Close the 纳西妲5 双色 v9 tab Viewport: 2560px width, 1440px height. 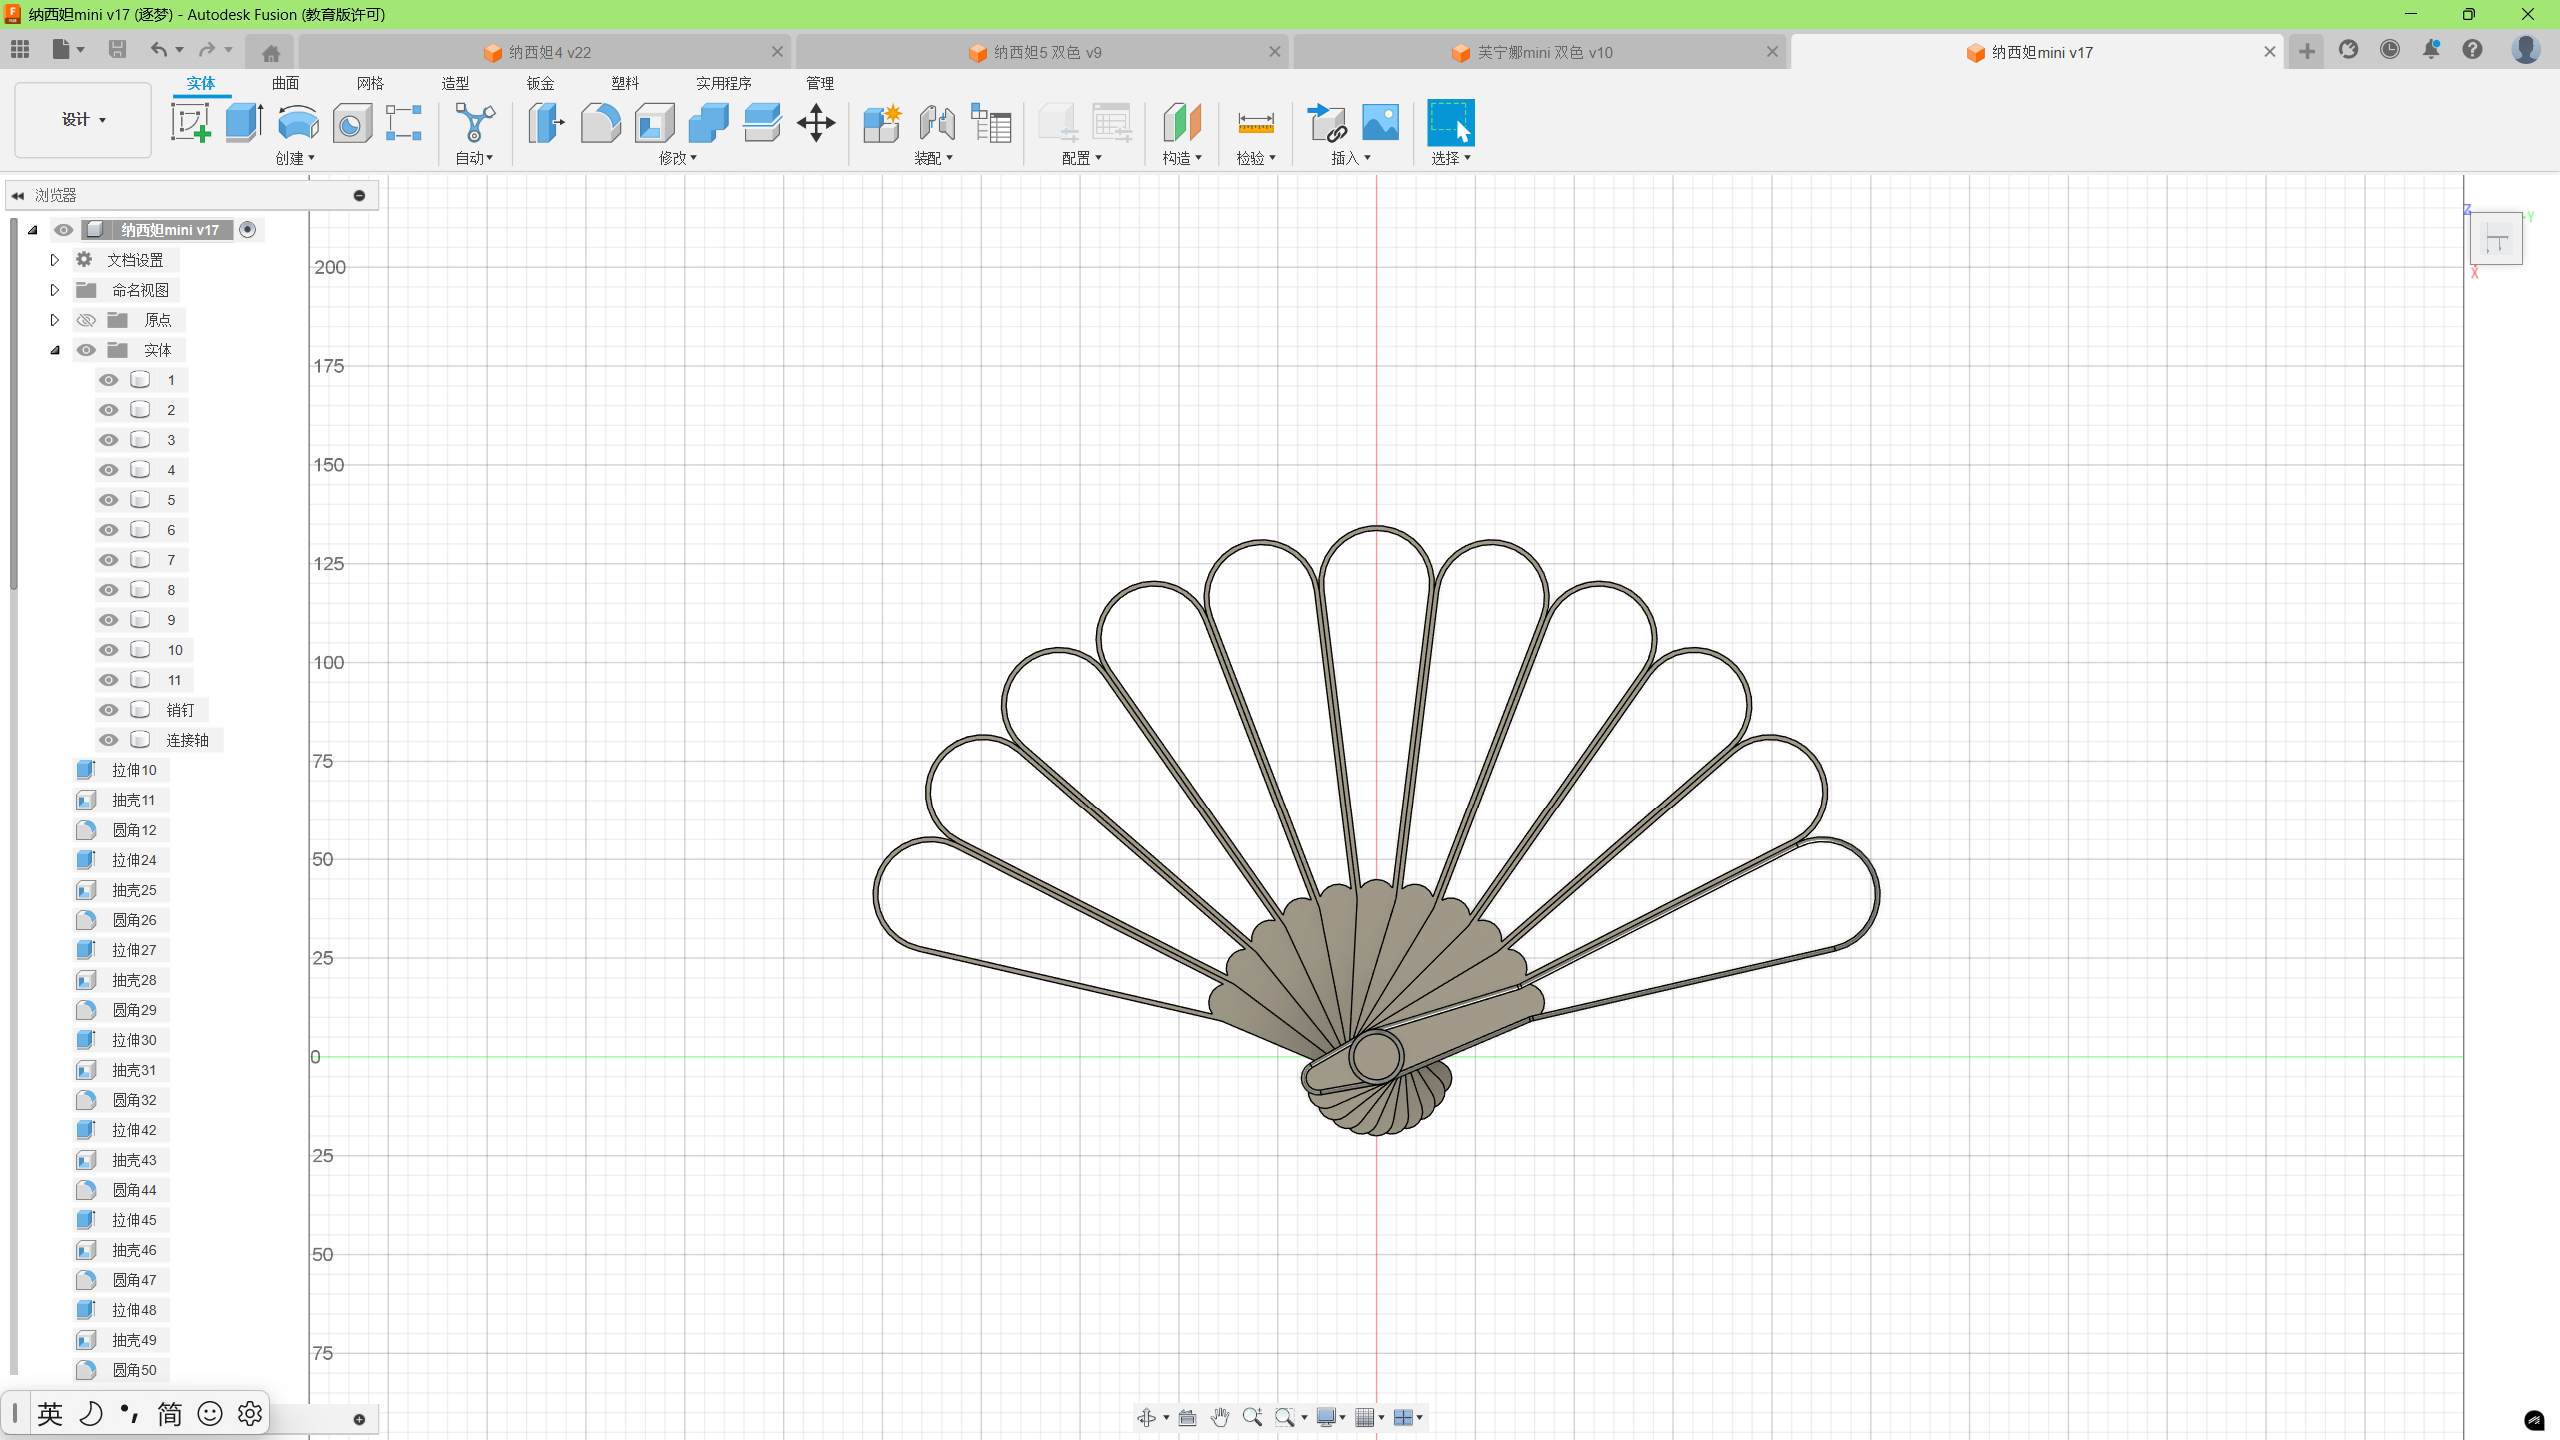click(x=1274, y=52)
